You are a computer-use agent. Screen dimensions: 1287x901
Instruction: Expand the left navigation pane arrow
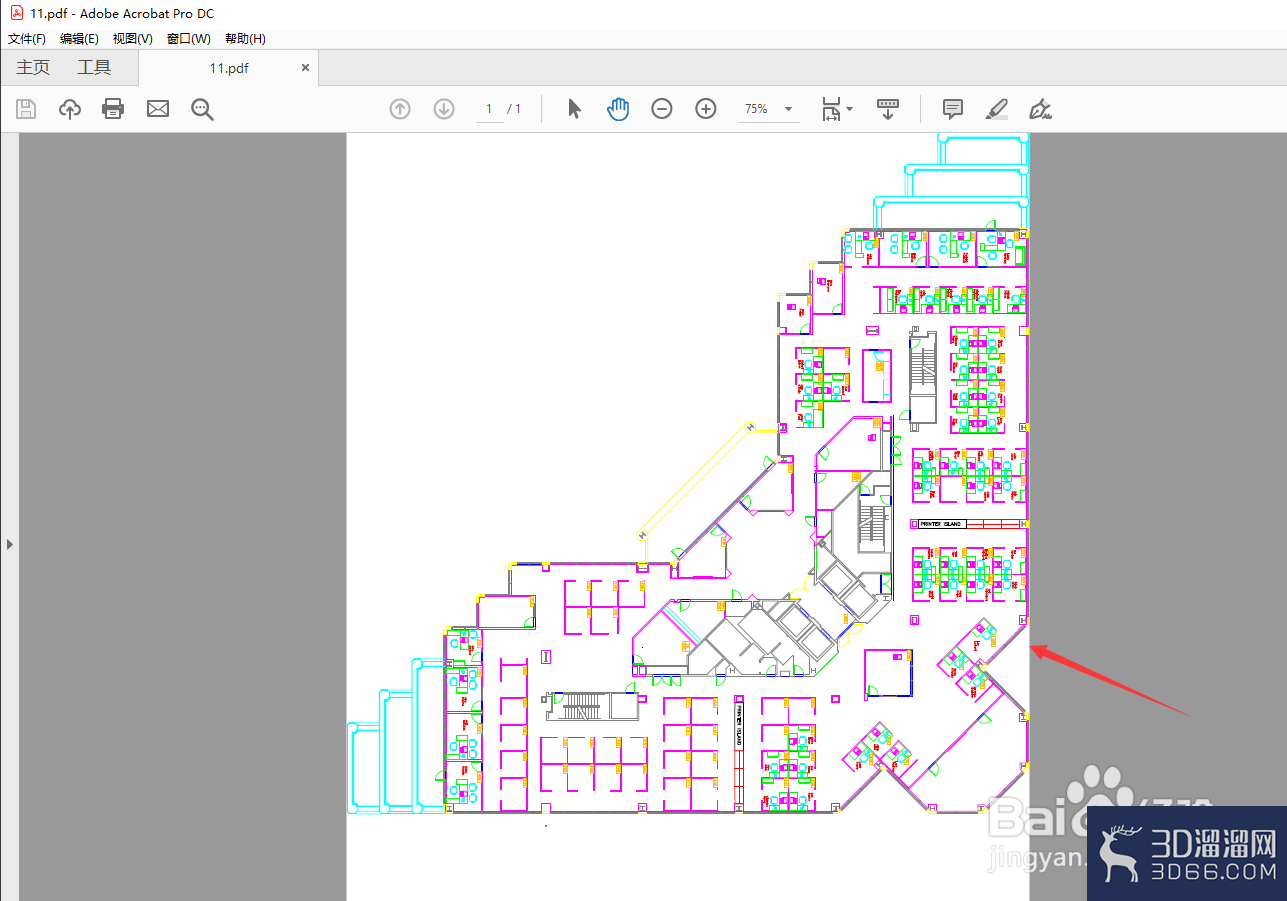[10, 544]
